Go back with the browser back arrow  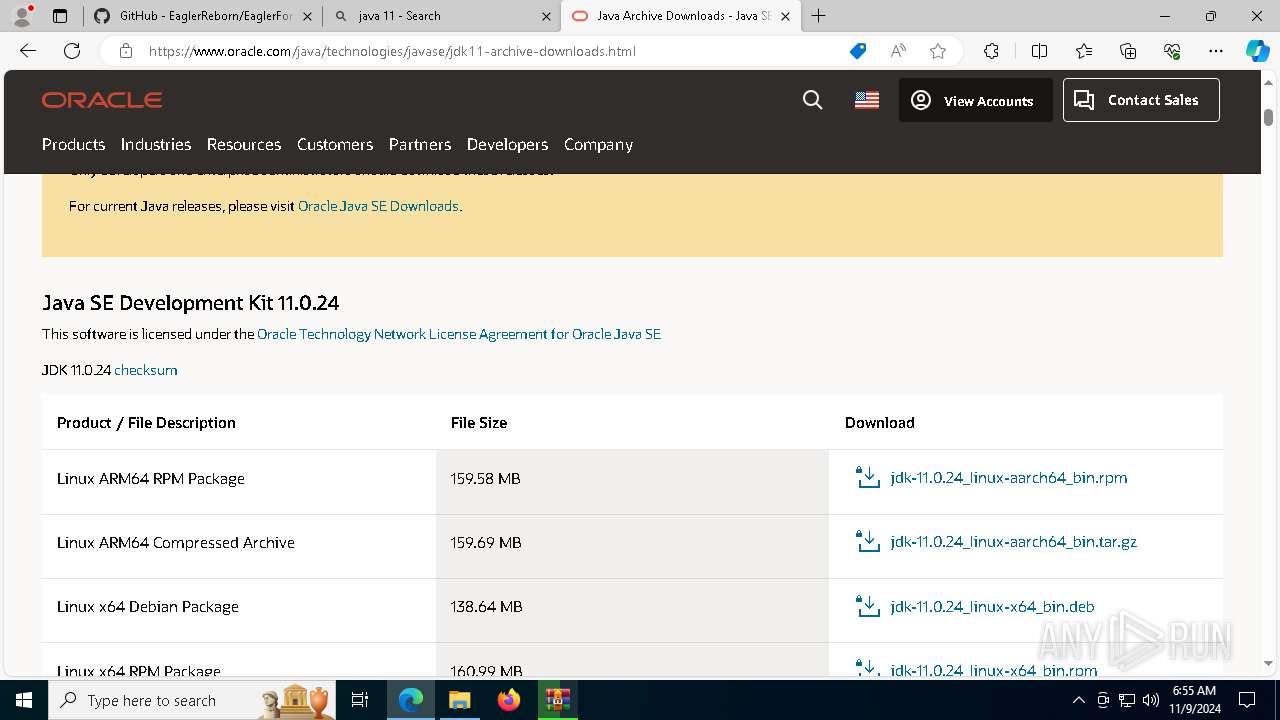[28, 51]
